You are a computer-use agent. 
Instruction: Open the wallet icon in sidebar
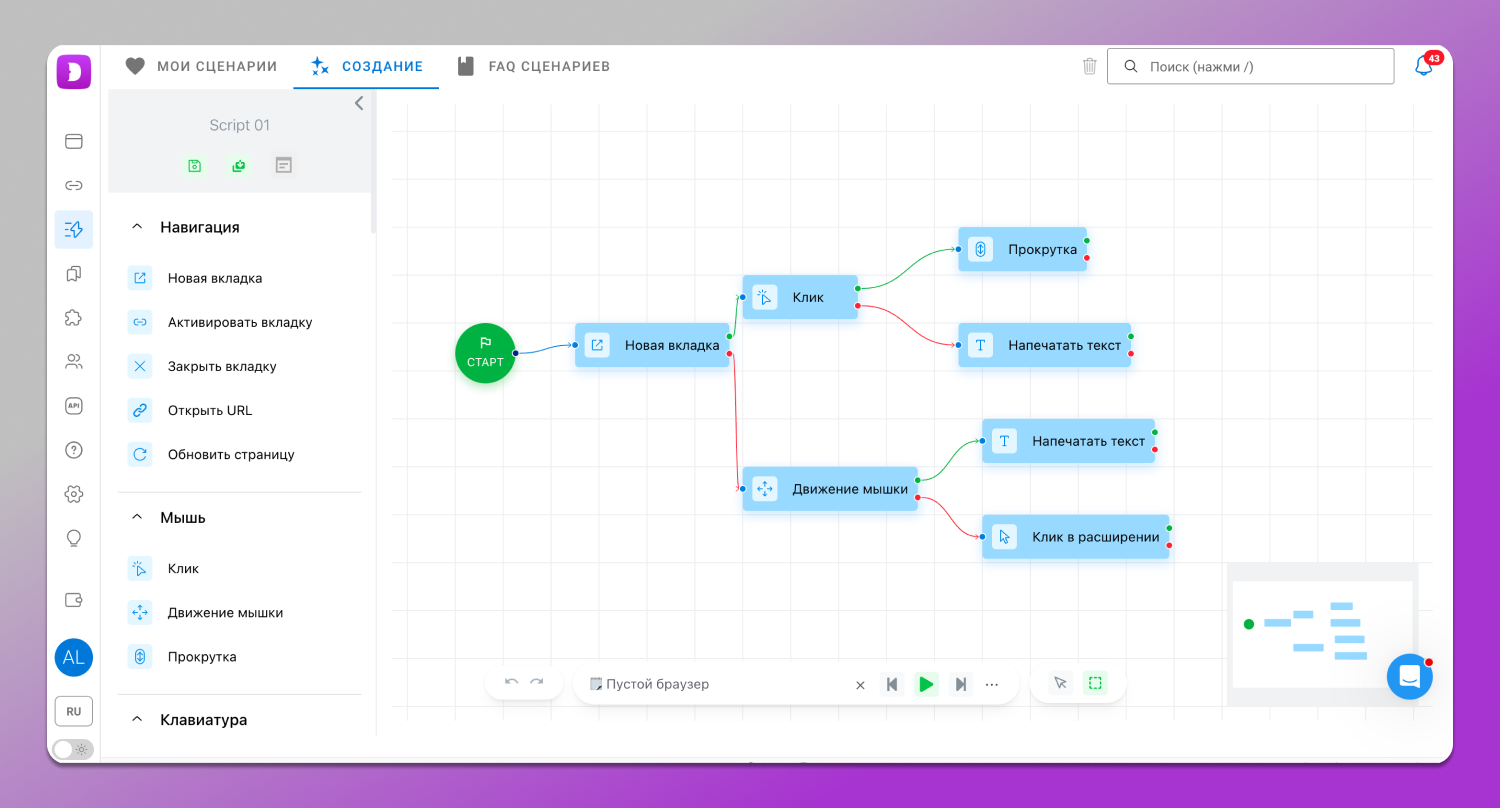73,600
